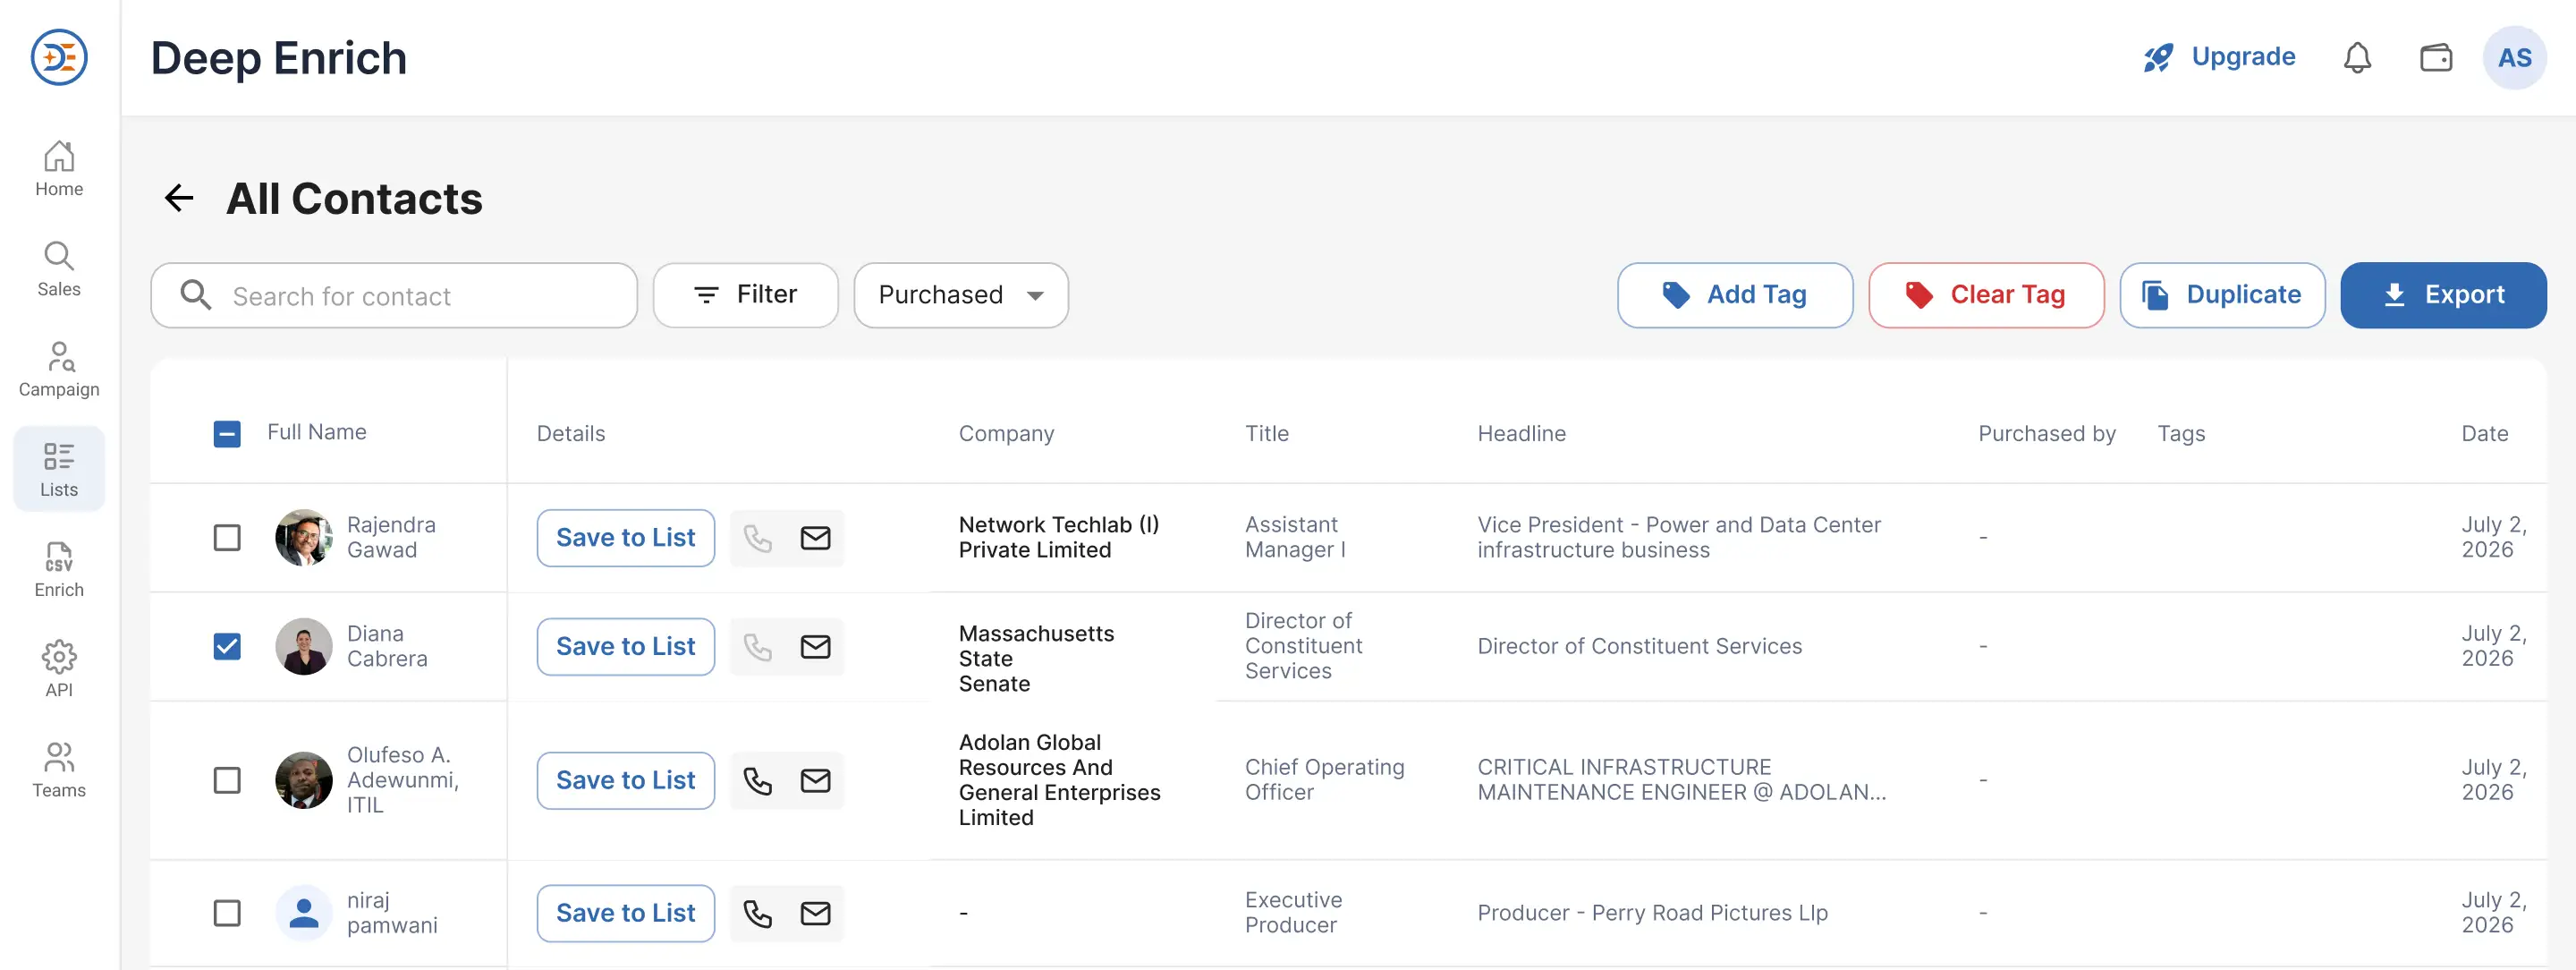Click the Date column header
Image resolution: width=2576 pixels, height=970 pixels.
click(x=2485, y=434)
